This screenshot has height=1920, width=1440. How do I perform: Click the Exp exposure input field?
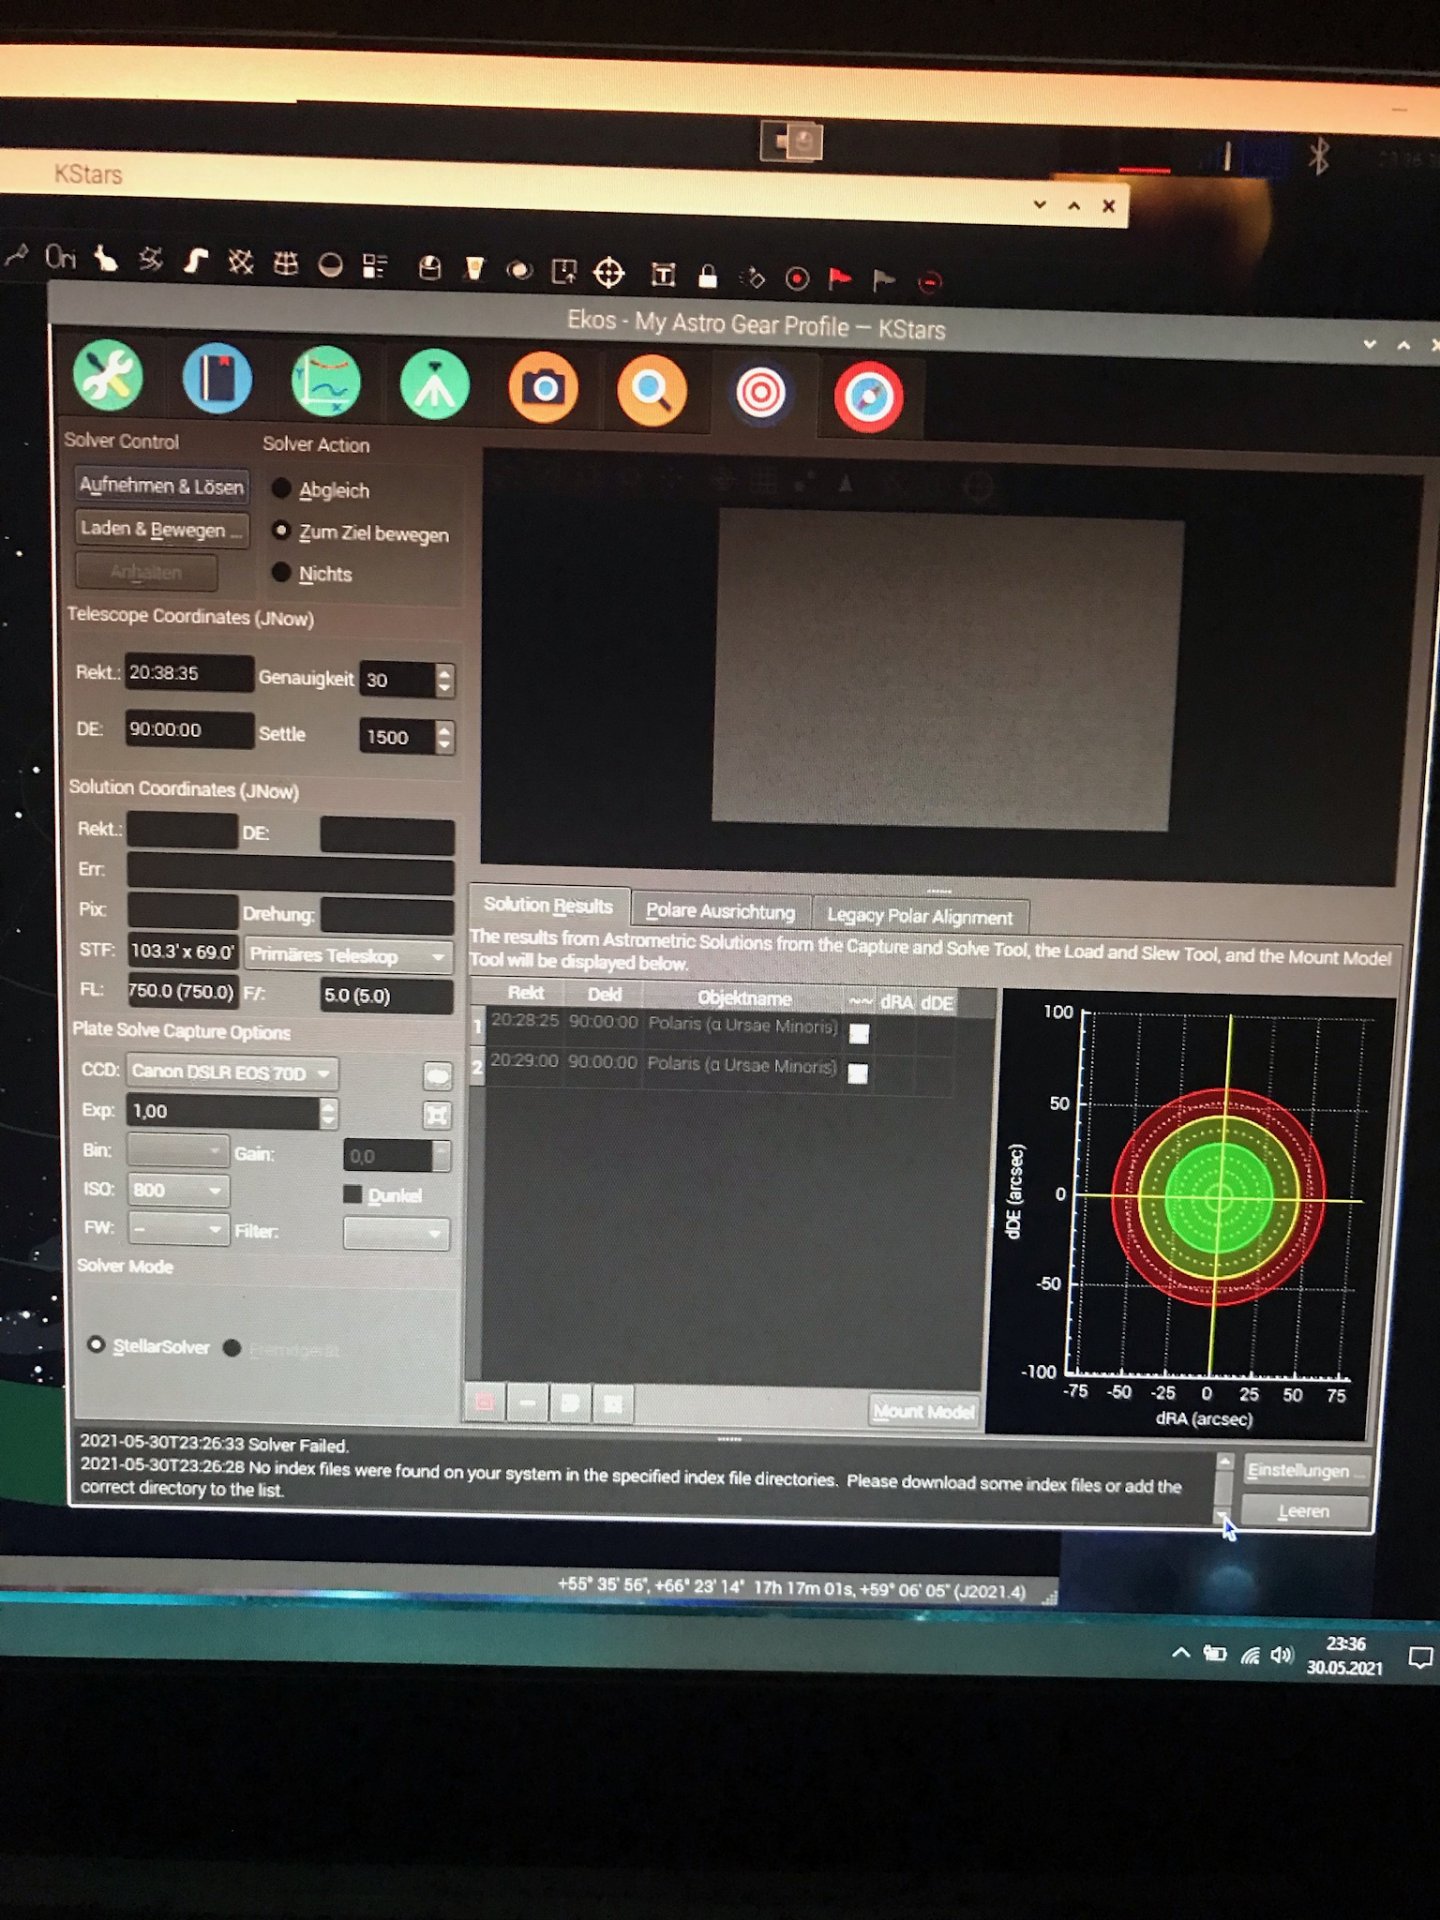point(222,1111)
